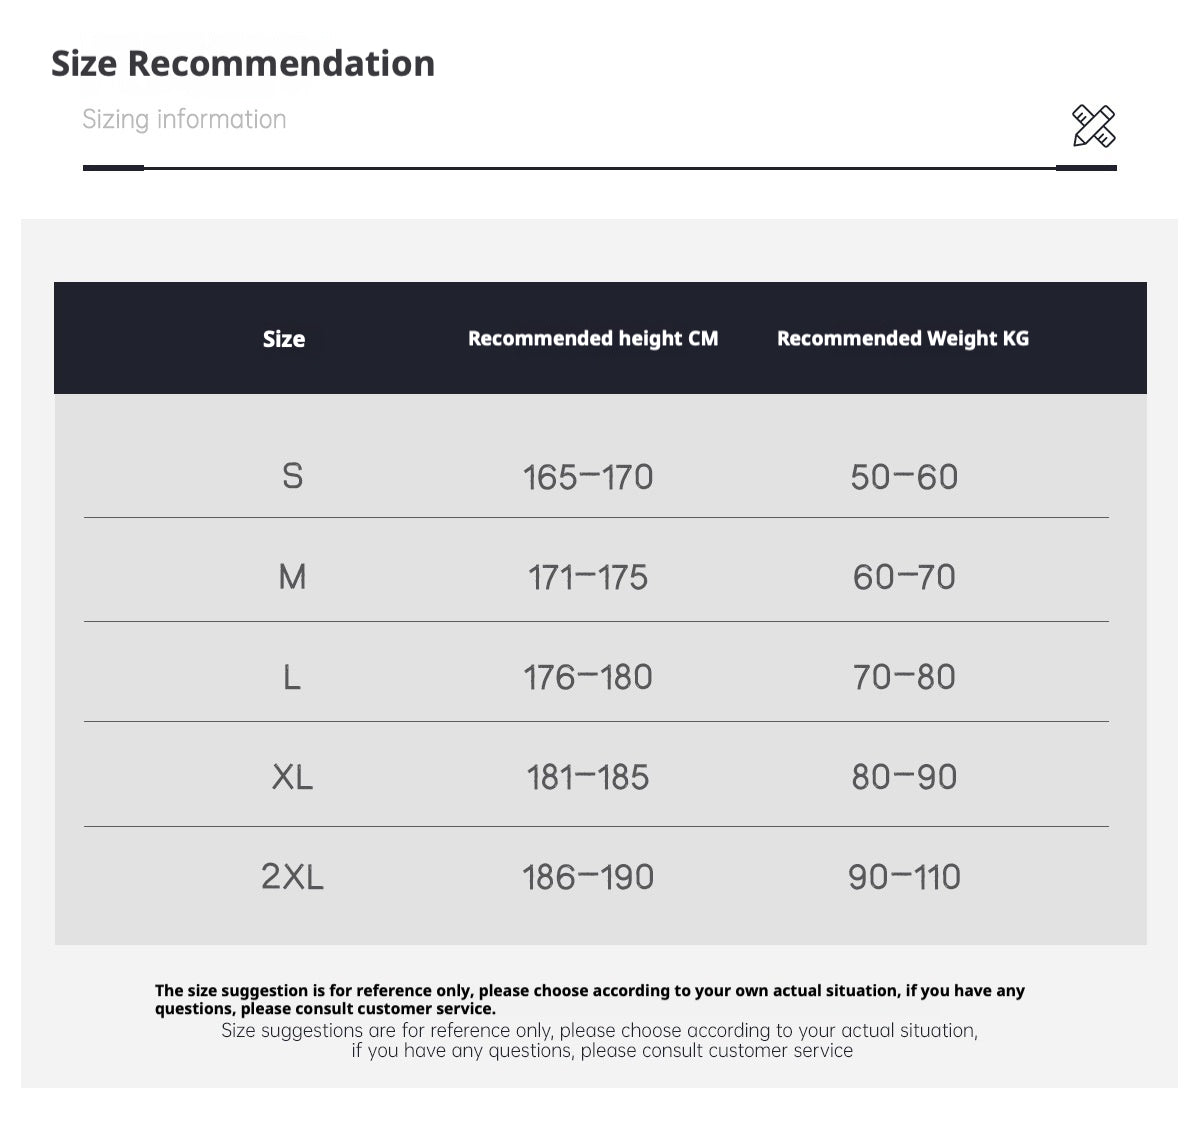This screenshot has height=1139, width=1200.
Task: Click the 50–60 weight value
Action: tap(904, 477)
